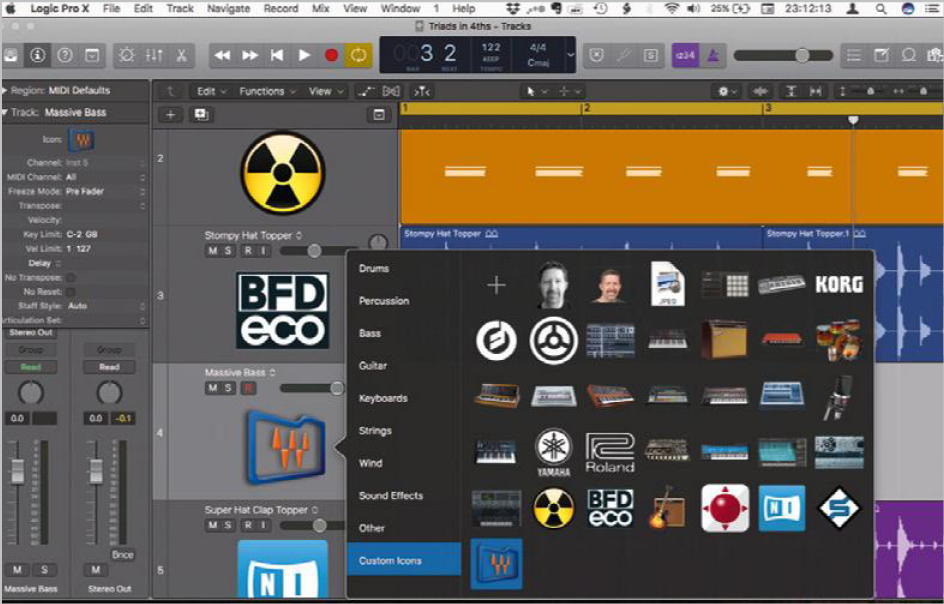Viewport: 944px width, 604px height.
Task: Open the Functions dropdown menu
Action: tap(267, 91)
